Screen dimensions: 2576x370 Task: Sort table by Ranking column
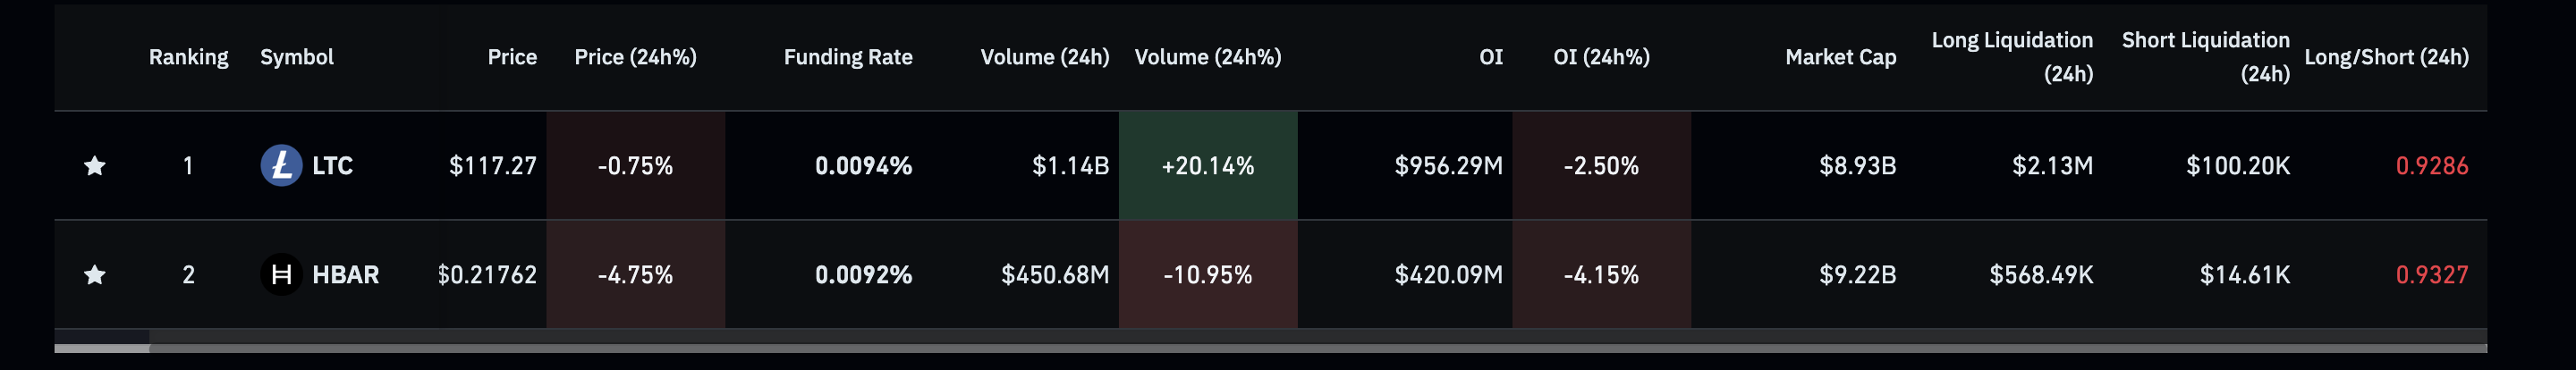pyautogui.click(x=188, y=57)
